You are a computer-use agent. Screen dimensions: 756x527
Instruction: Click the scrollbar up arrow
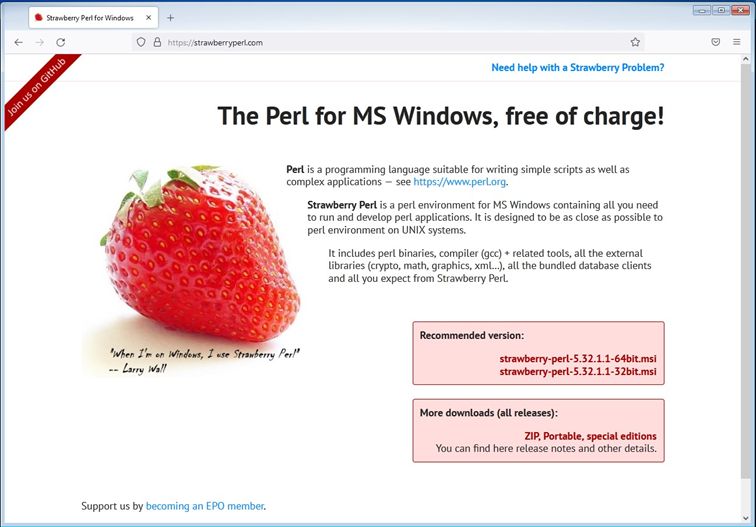click(746, 59)
